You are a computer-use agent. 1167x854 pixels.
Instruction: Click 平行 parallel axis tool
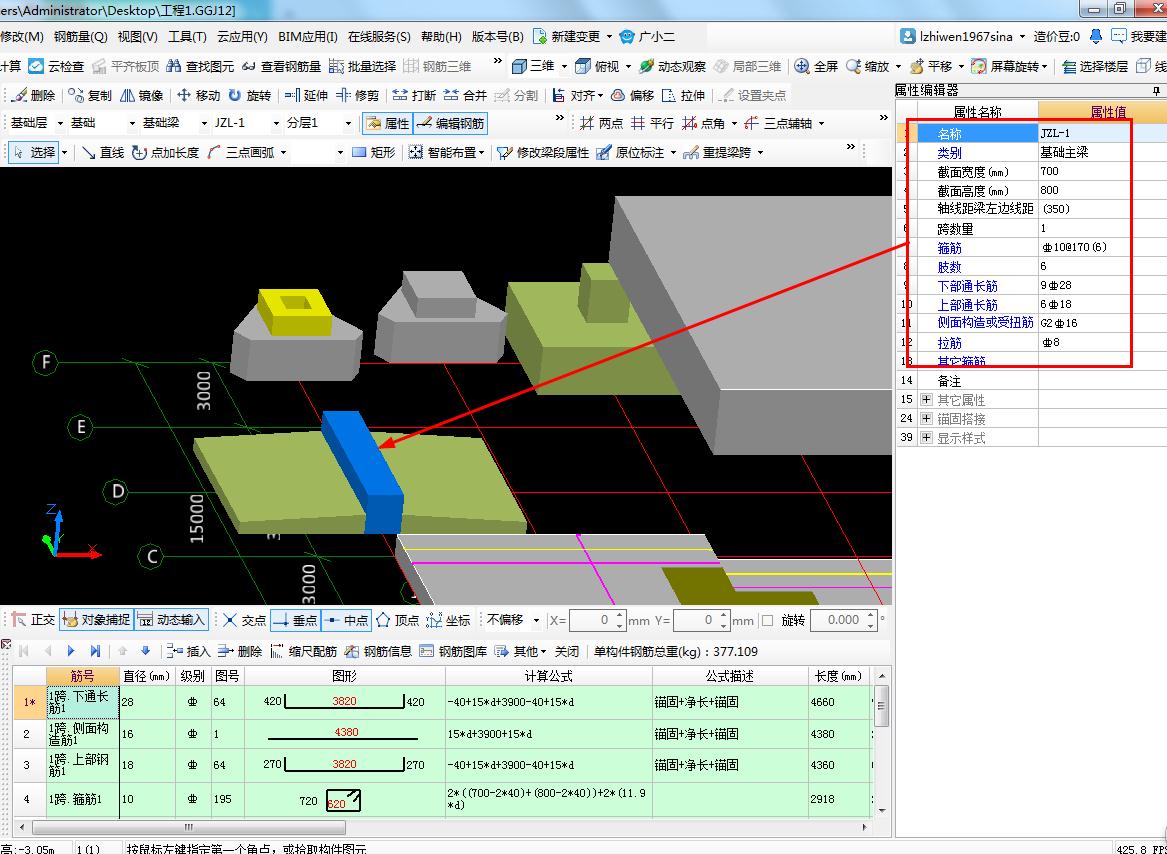652,124
